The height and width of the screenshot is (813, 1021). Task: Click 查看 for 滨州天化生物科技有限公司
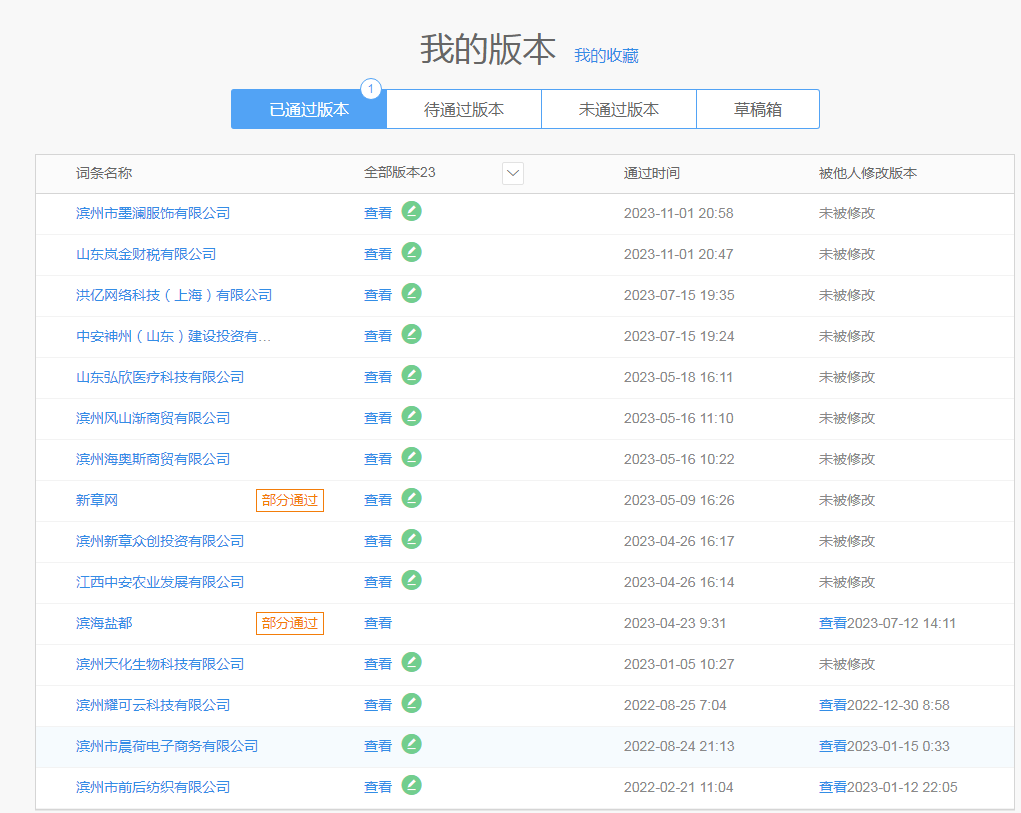(378, 665)
